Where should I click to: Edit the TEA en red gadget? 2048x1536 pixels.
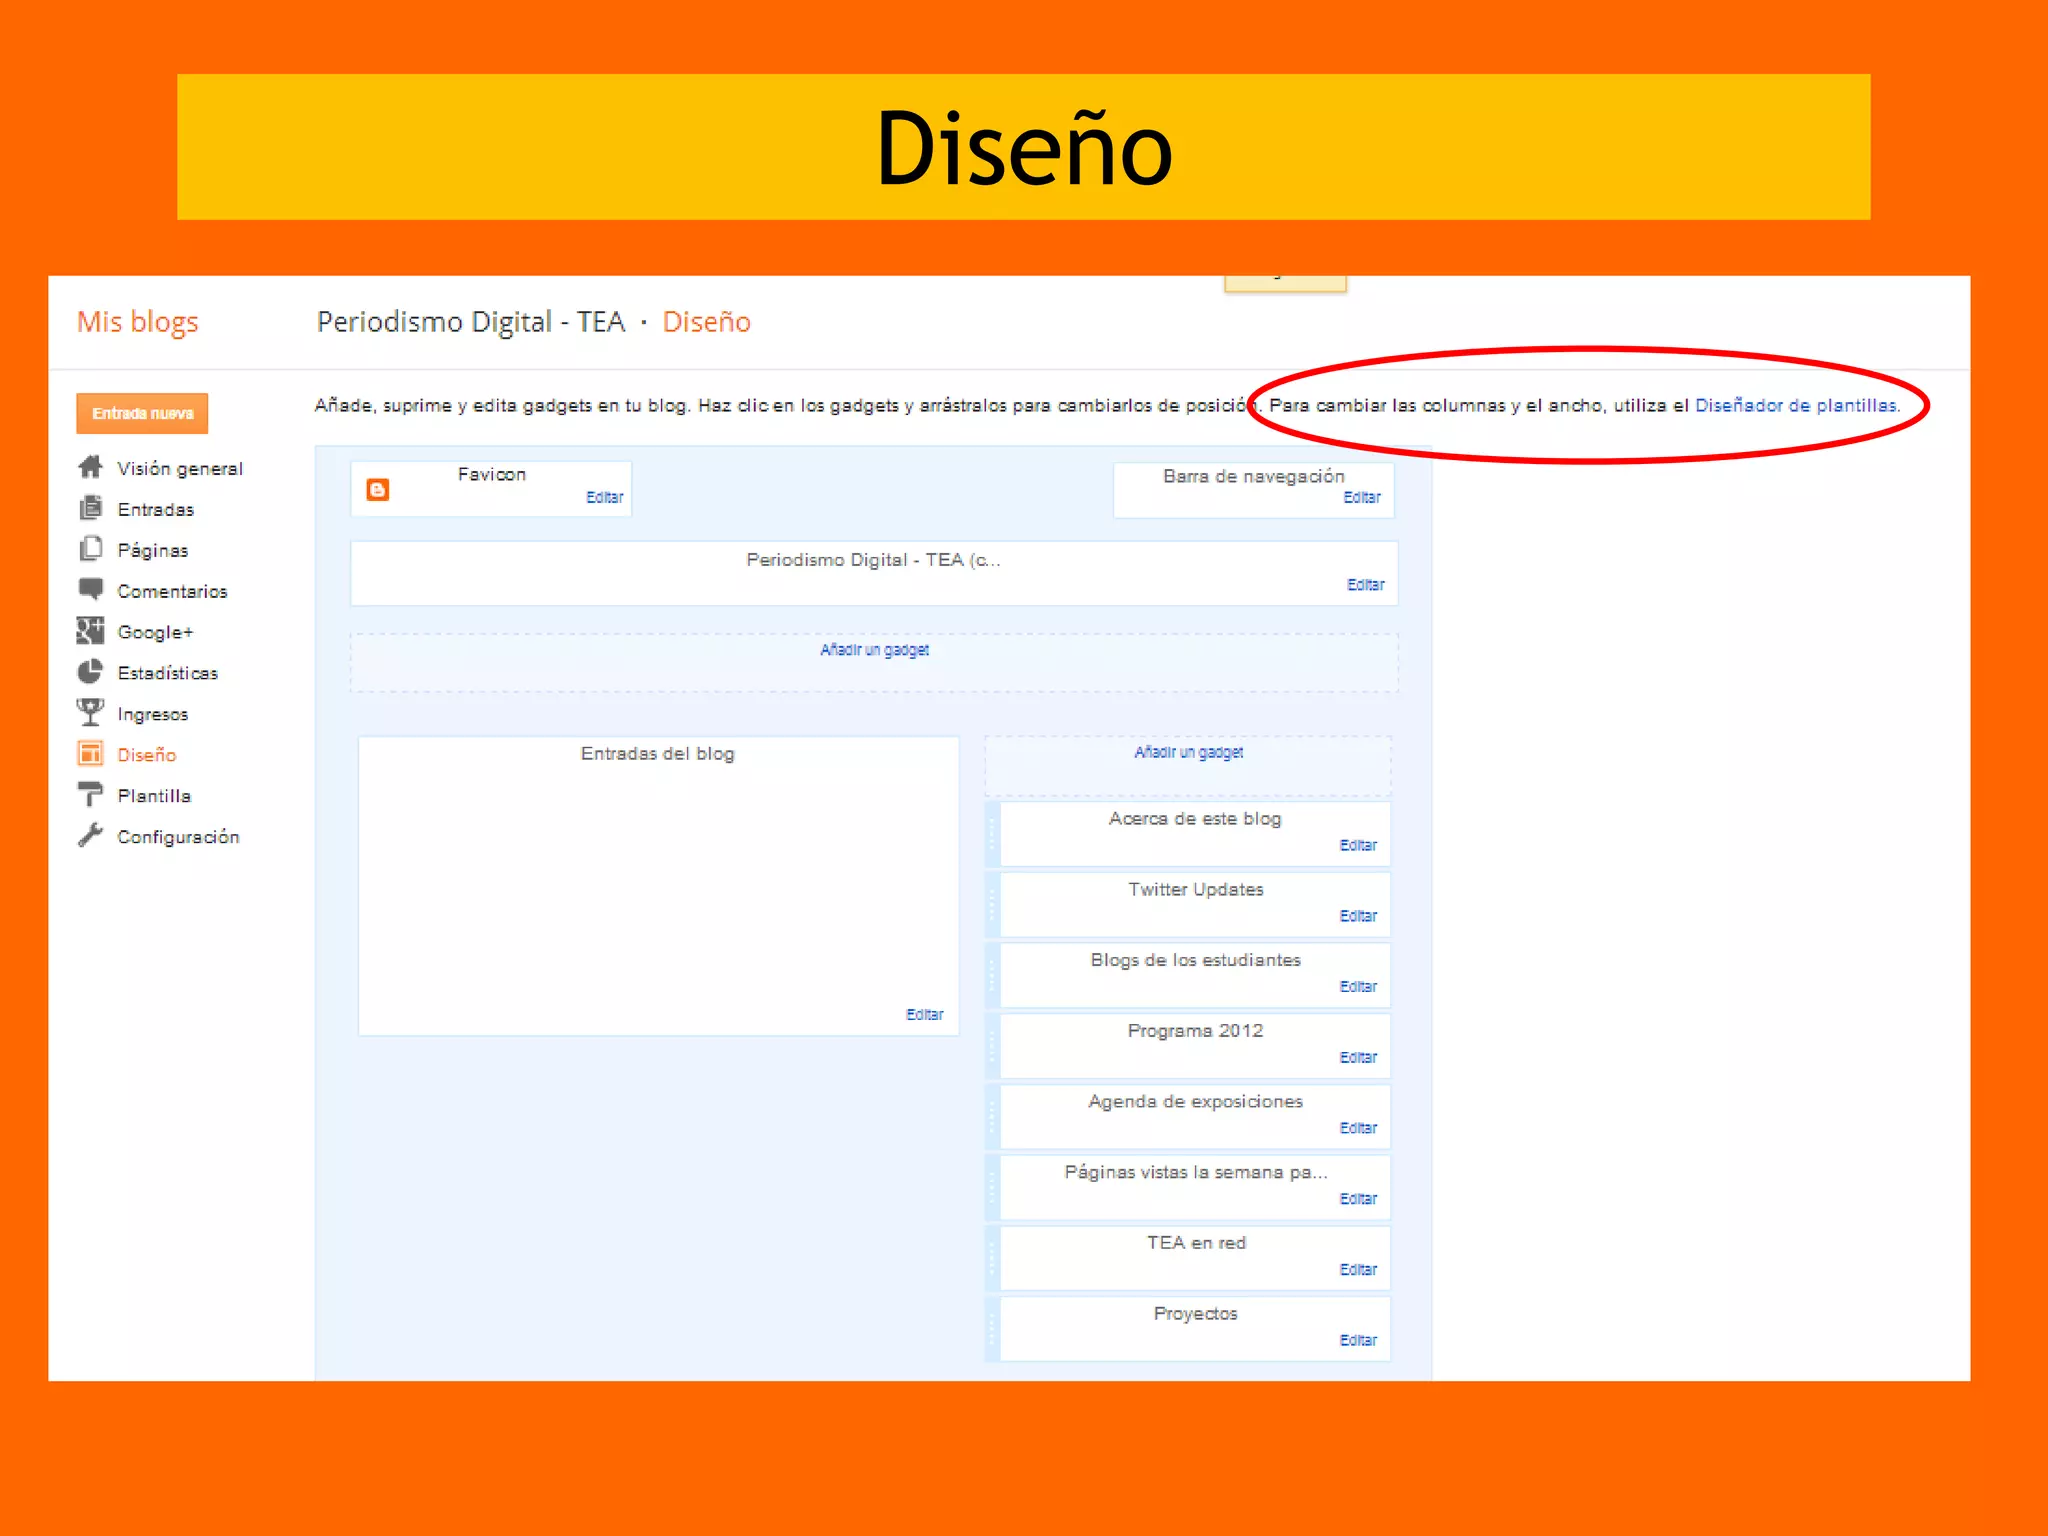[1359, 1270]
